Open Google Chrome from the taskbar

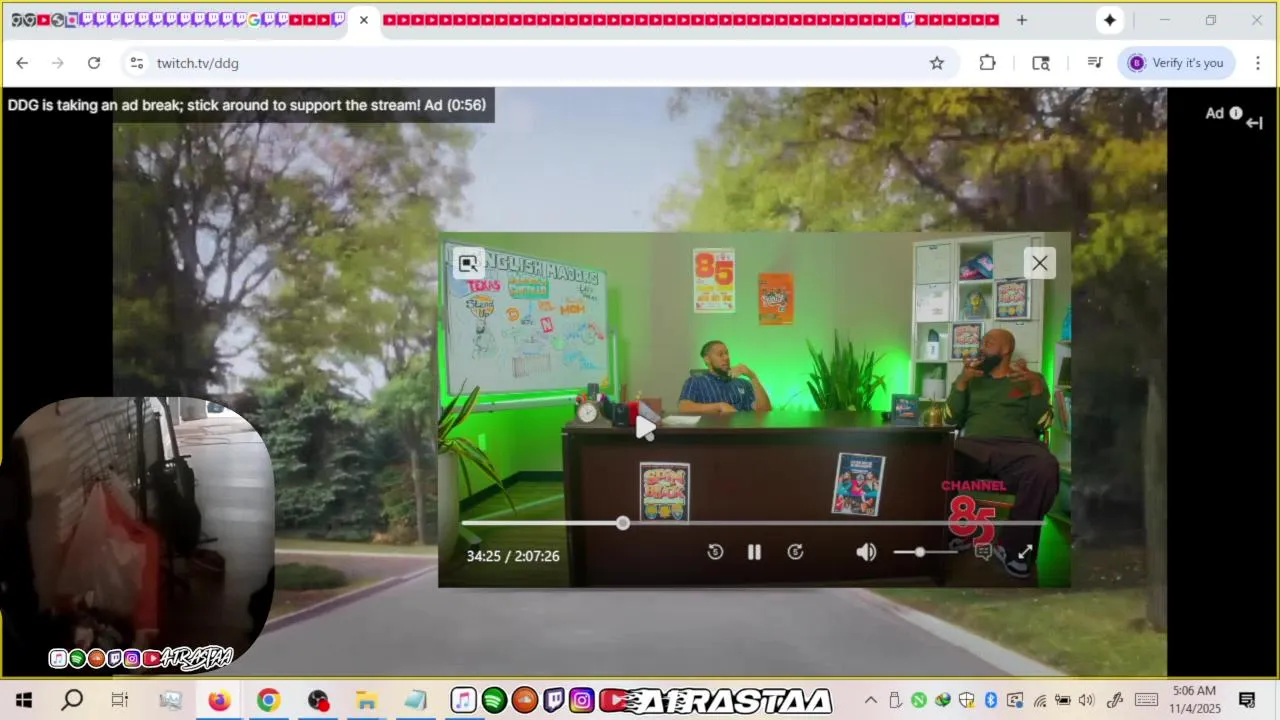coord(268,700)
